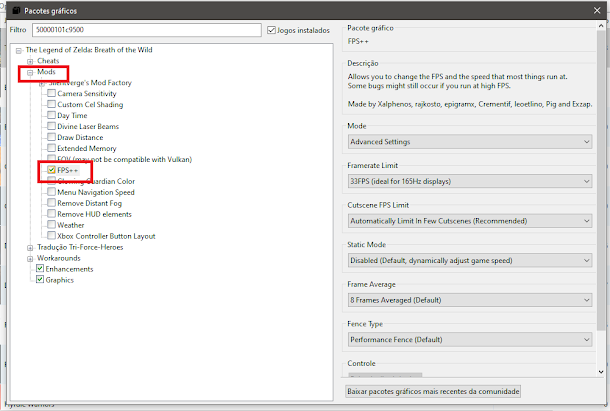
Task: Click the settings panel scrollbar up arrow
Action: click(x=601, y=26)
